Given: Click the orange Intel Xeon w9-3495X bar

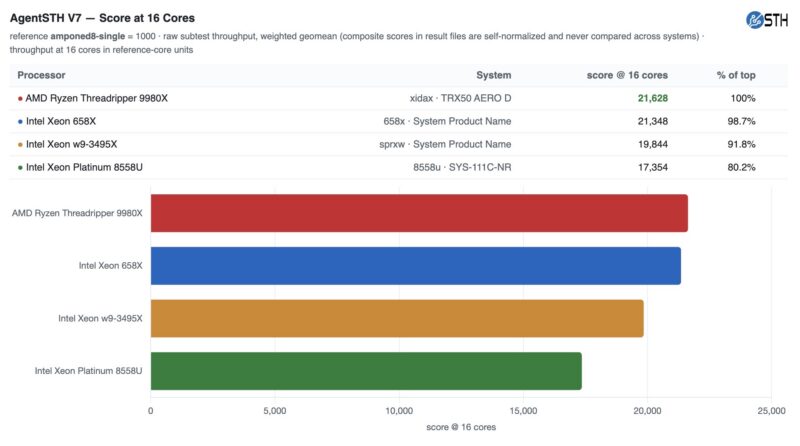Looking at the screenshot, I should tap(397, 318).
